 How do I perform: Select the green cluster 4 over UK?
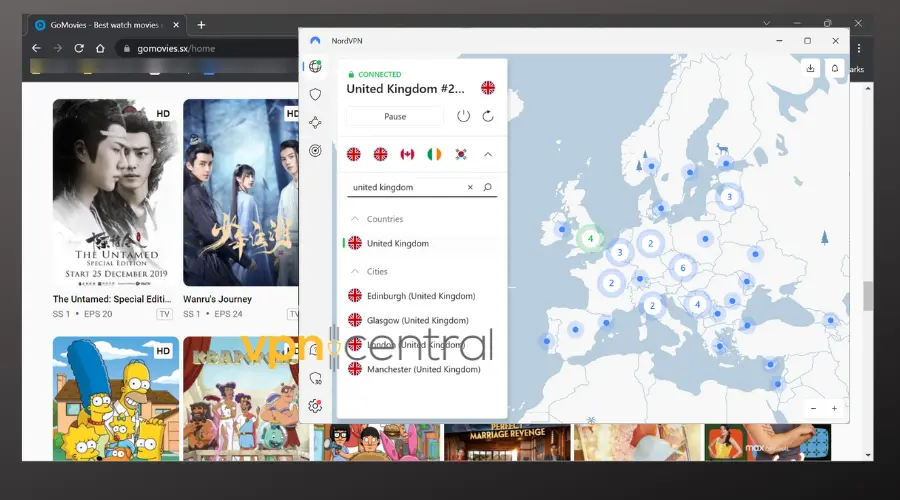(590, 238)
